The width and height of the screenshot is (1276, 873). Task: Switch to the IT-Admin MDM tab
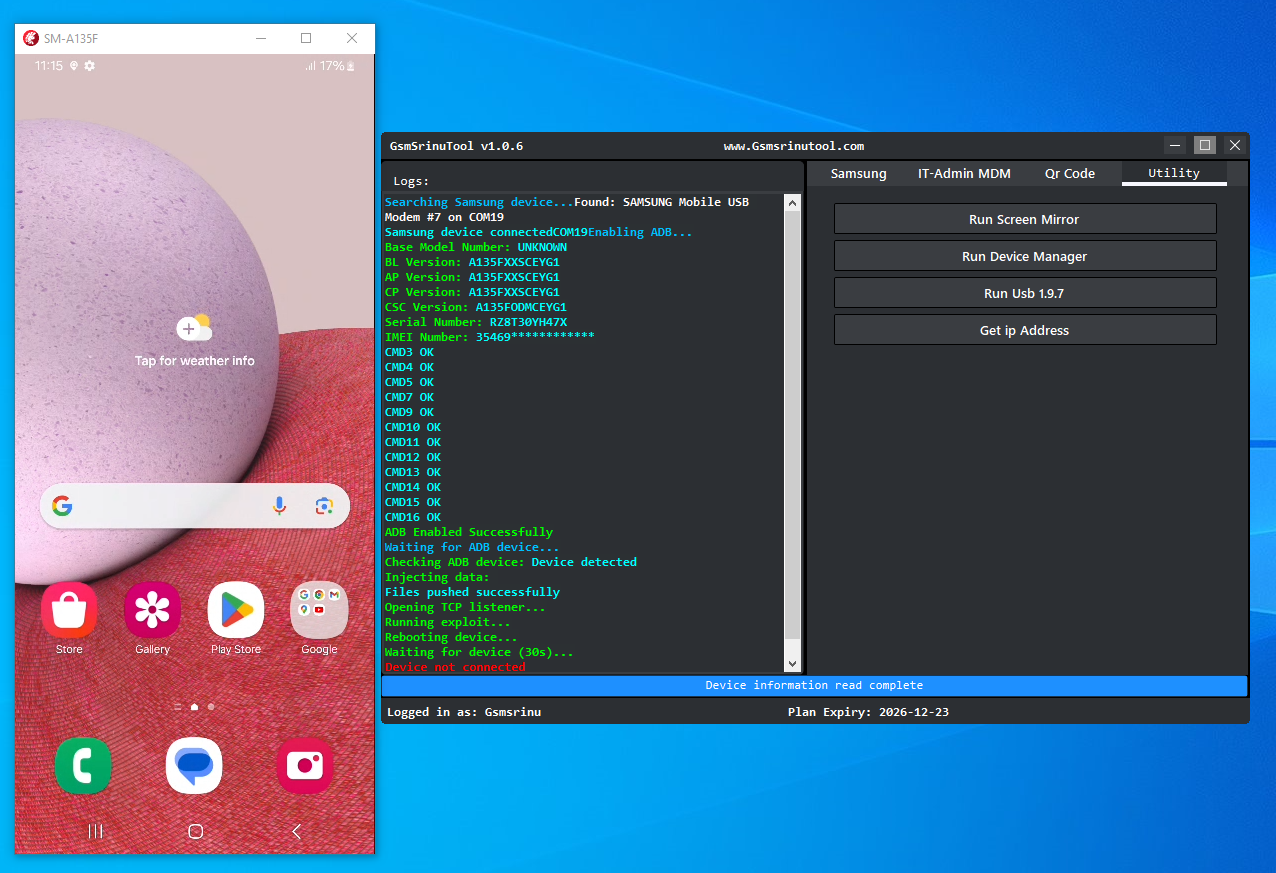point(964,173)
